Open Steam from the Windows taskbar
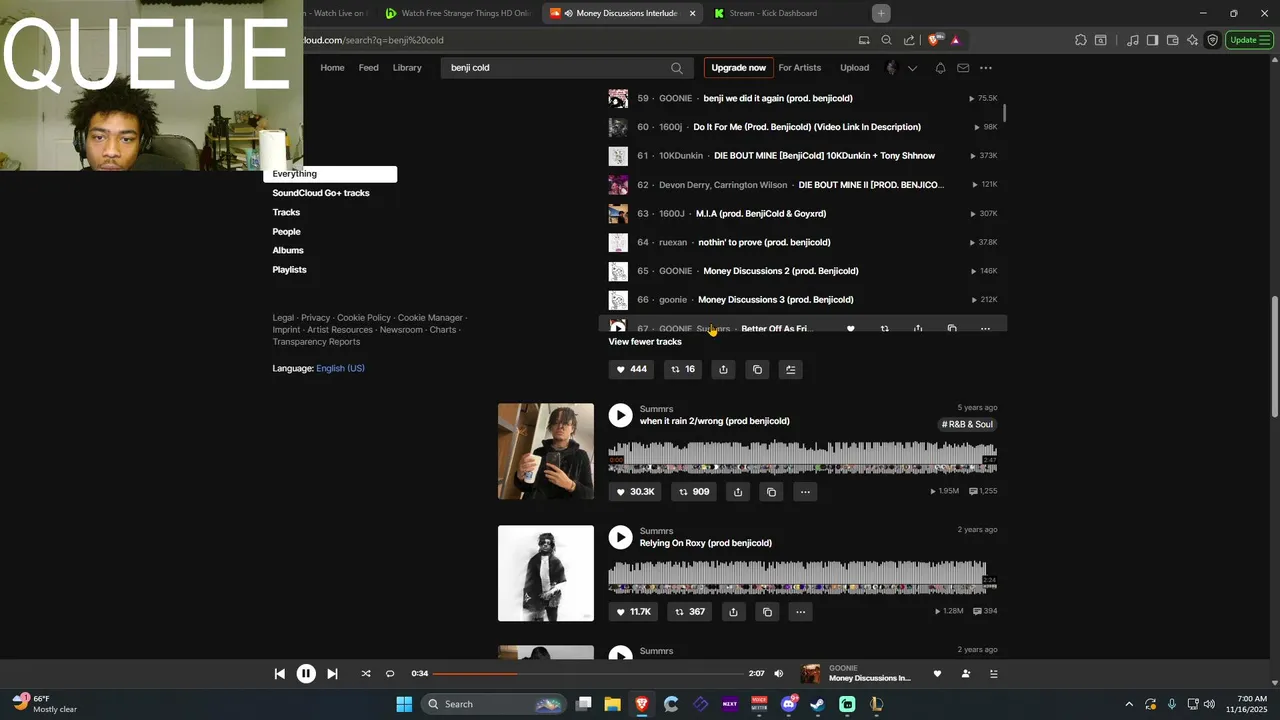 (817, 704)
